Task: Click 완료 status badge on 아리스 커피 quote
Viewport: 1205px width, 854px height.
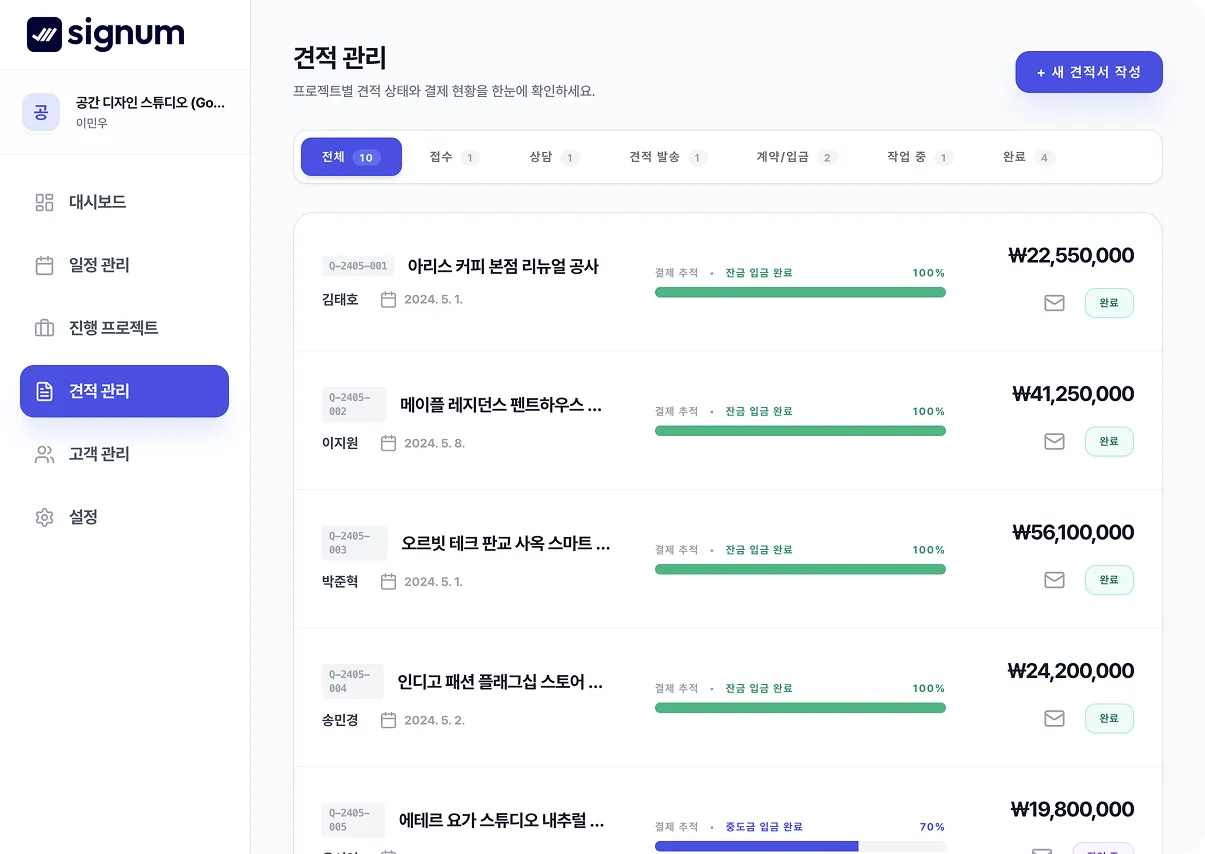Action: pos(1109,303)
